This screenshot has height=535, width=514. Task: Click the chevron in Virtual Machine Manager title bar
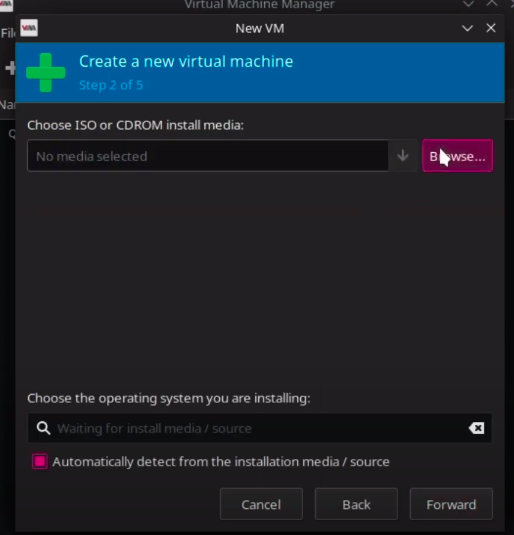coord(468,4)
